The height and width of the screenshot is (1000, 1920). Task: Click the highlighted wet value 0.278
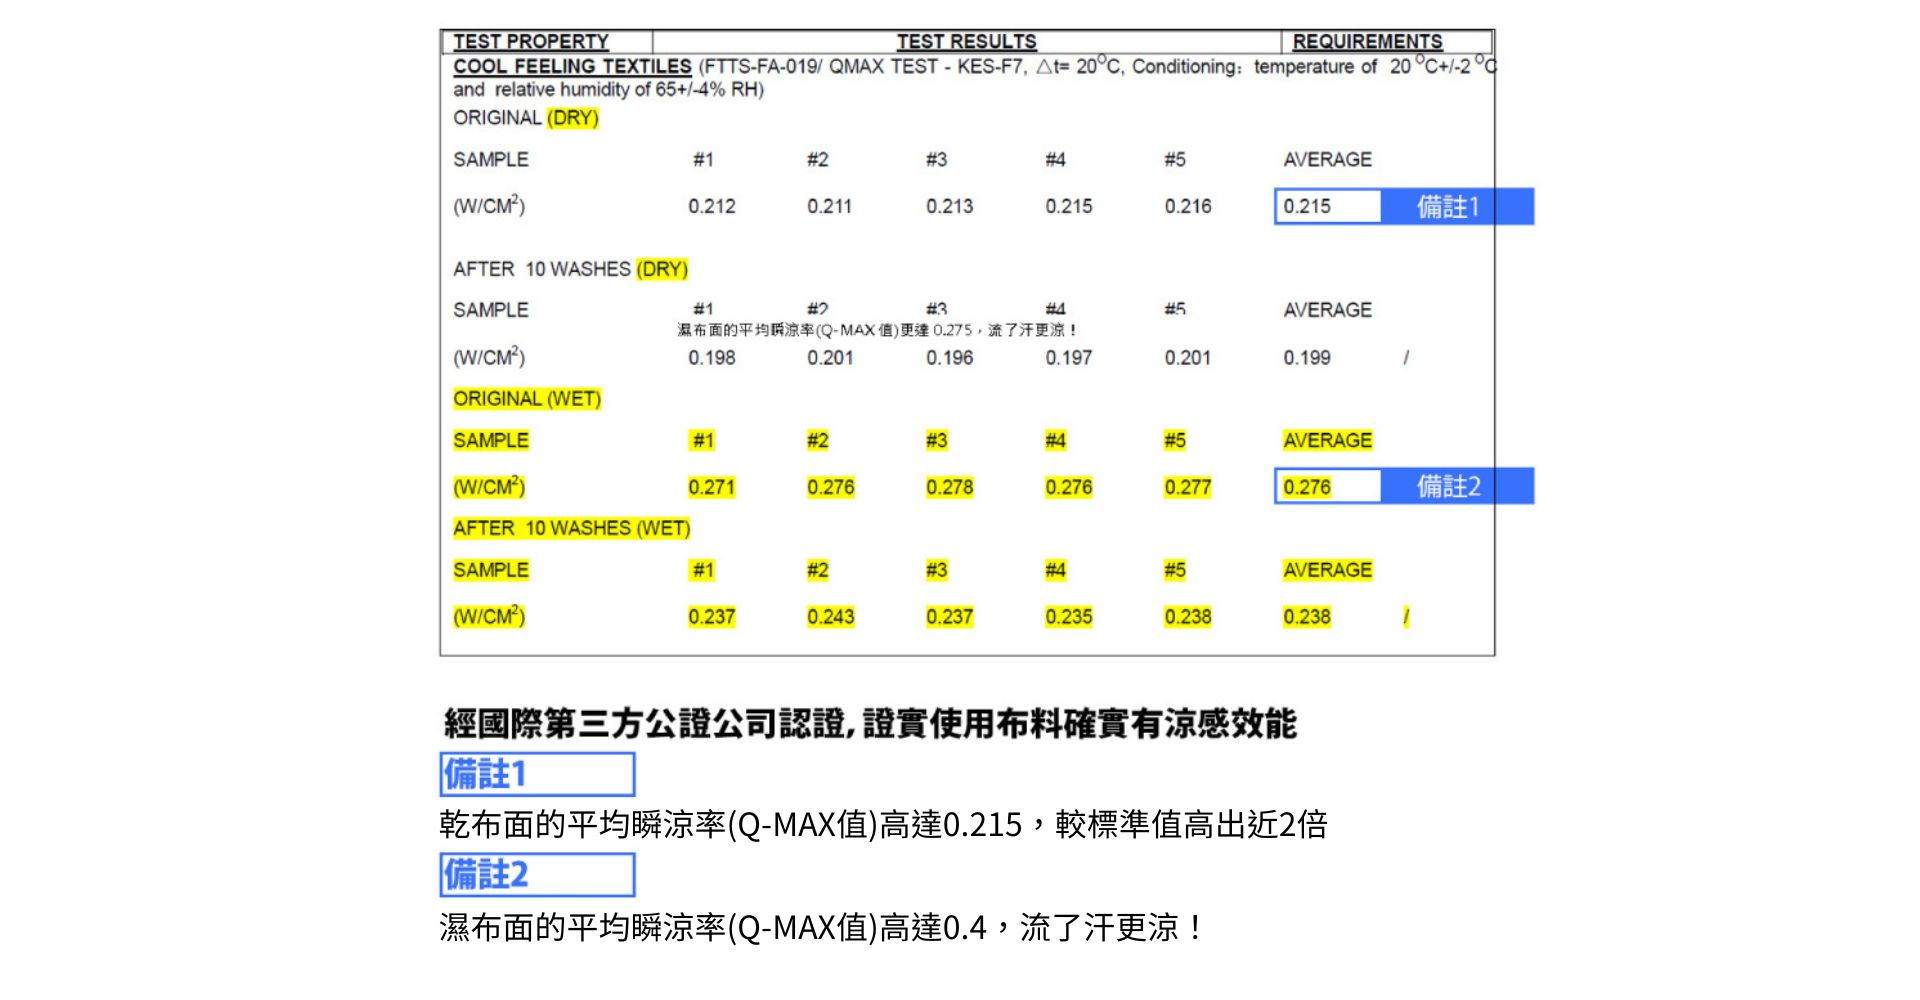coord(949,488)
